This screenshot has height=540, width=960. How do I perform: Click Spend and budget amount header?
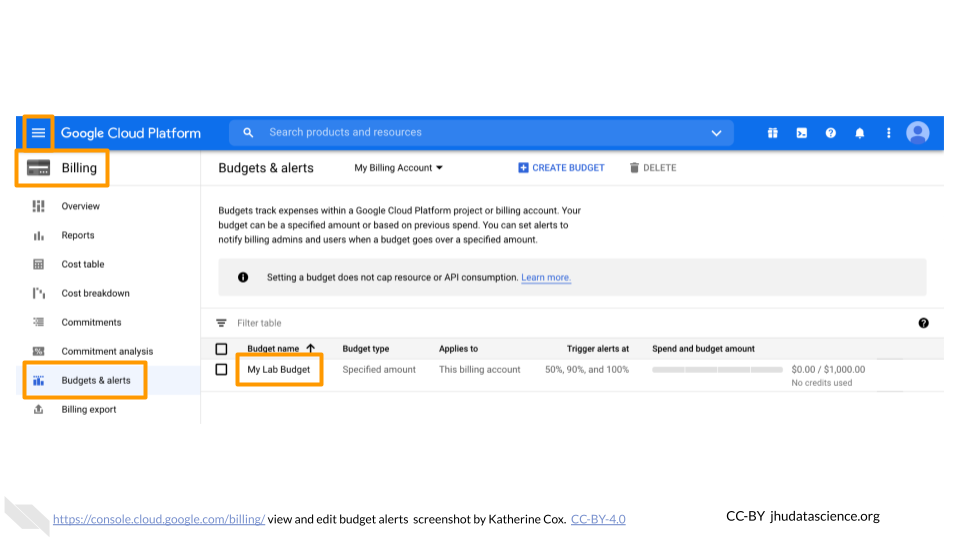tap(703, 349)
